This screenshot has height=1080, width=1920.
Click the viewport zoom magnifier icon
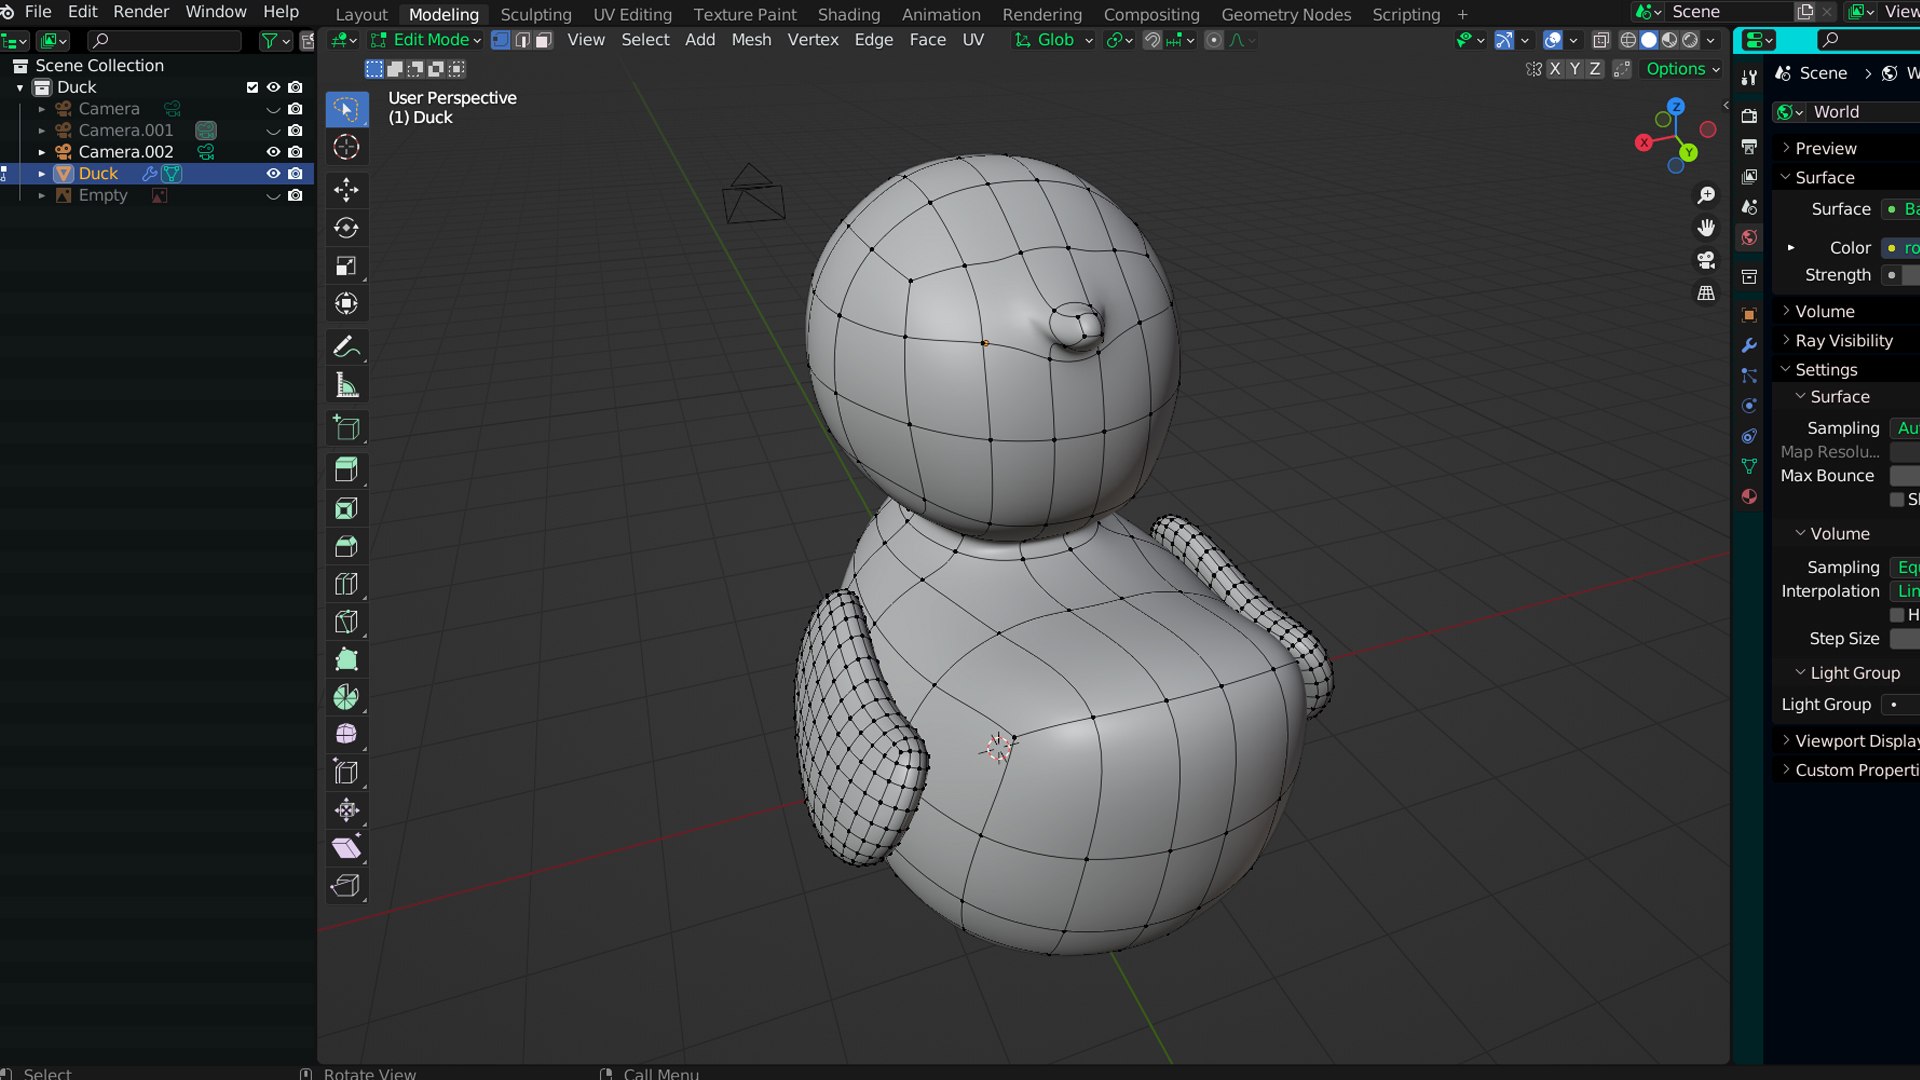pos(1706,195)
